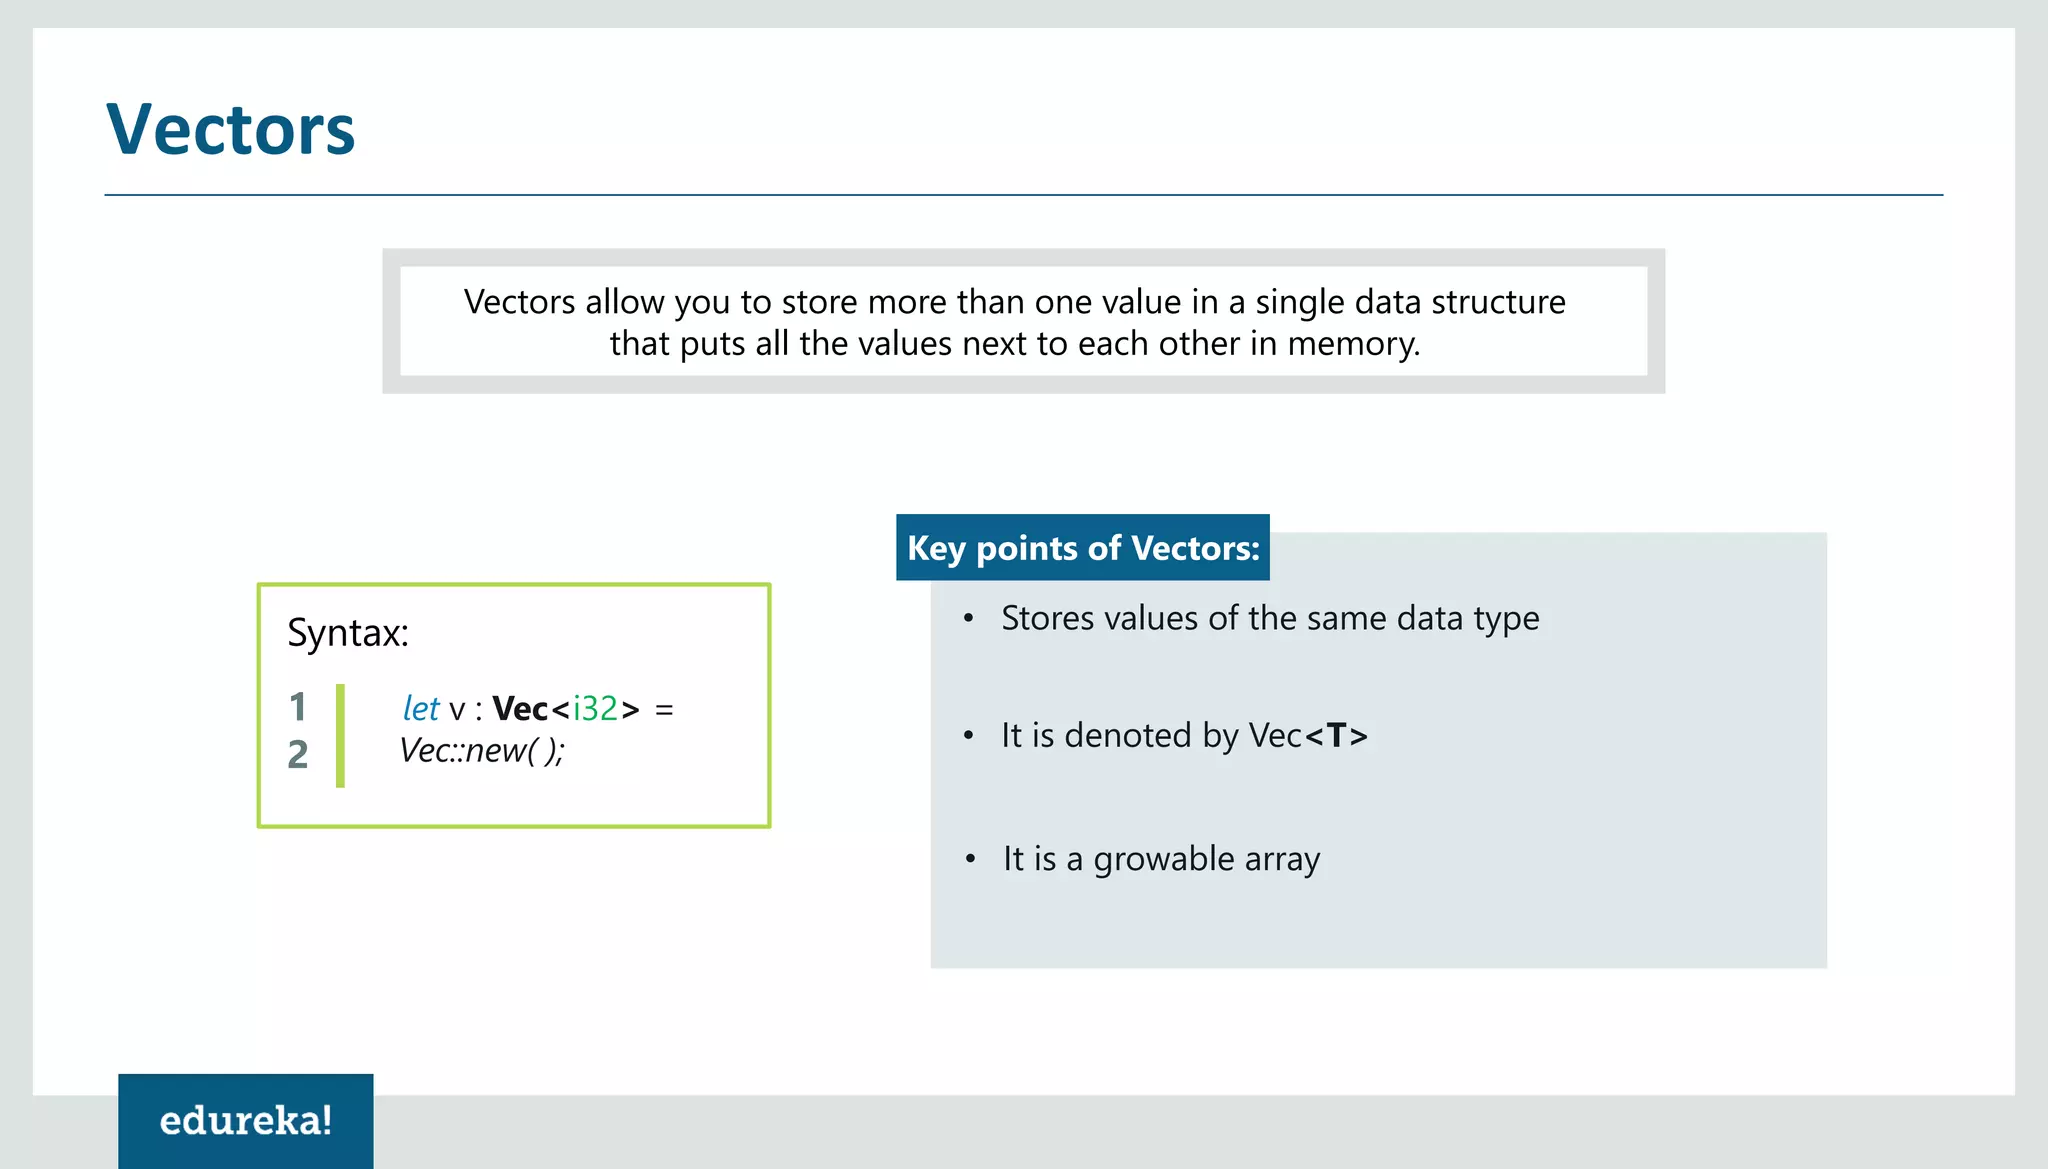Click line number 1 in the syntax box
This screenshot has height=1169, width=2048.
[x=297, y=708]
